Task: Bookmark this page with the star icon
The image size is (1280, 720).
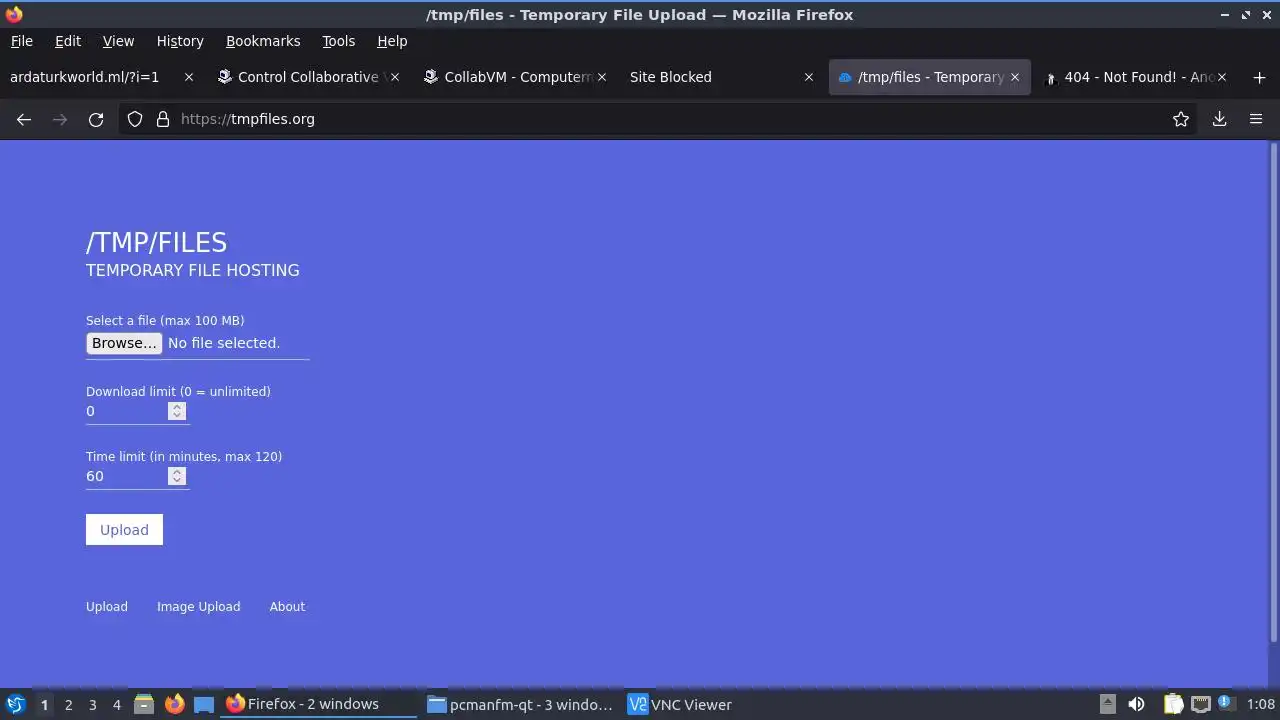Action: point(1181,119)
